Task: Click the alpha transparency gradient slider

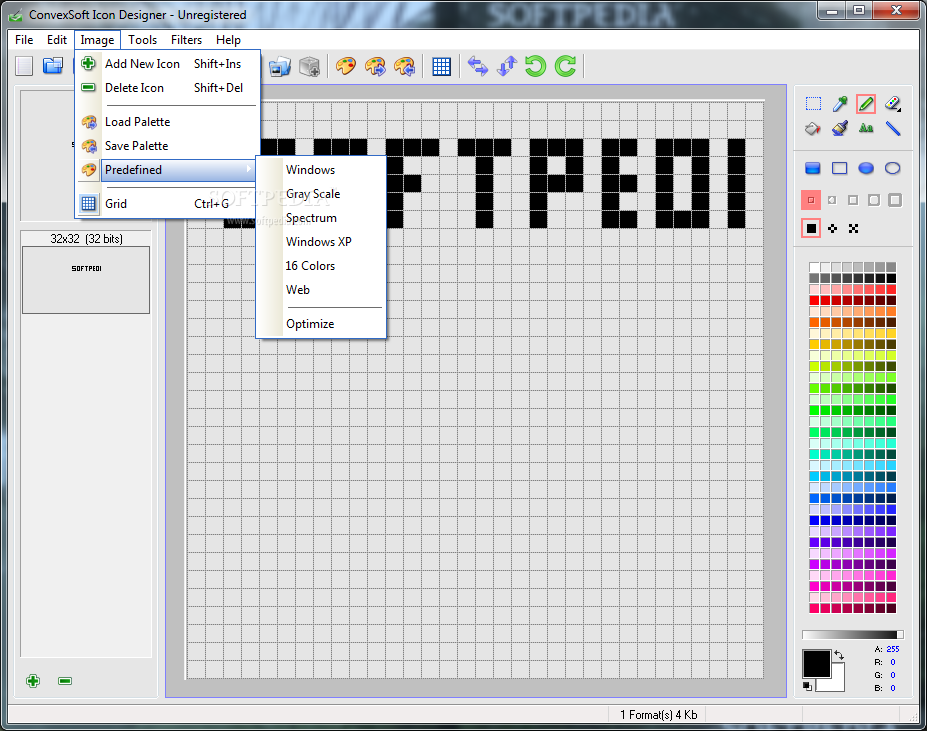Action: (853, 635)
